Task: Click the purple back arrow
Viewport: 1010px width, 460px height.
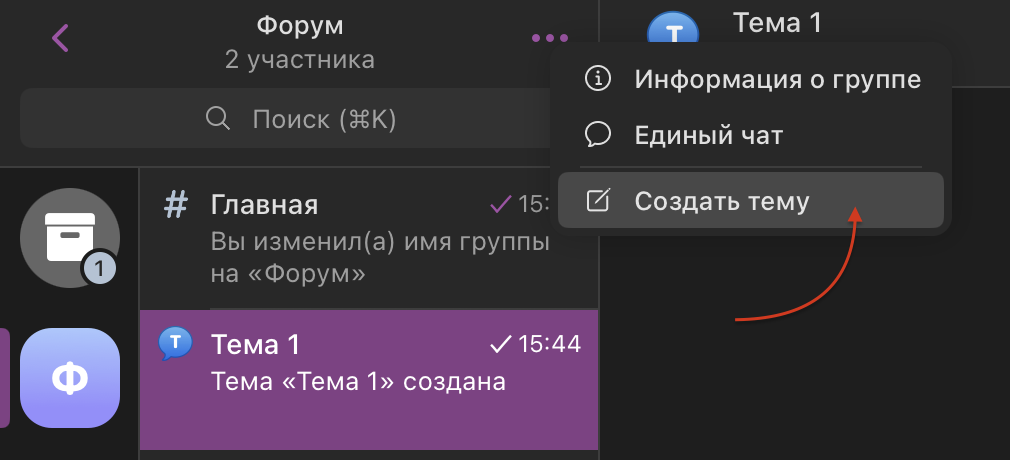Action: (x=61, y=39)
